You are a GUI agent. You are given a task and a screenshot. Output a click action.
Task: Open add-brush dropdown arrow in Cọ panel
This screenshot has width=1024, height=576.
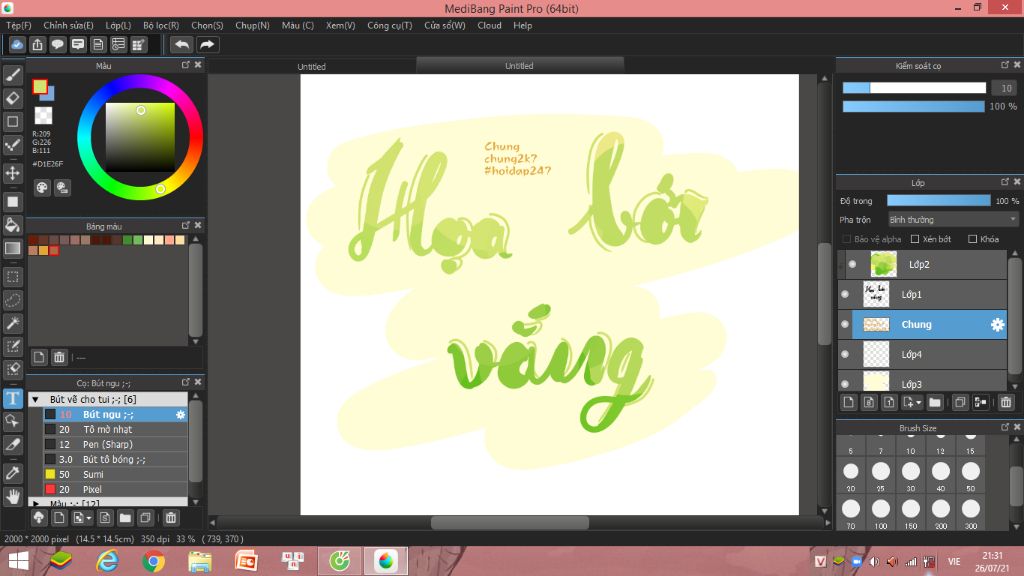88,518
